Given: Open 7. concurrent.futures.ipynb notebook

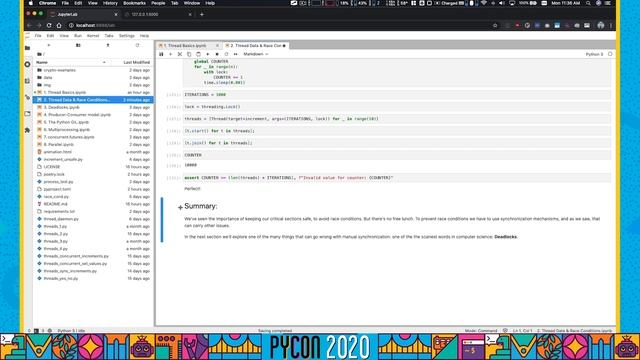Looking at the screenshot, I should tap(93, 137).
